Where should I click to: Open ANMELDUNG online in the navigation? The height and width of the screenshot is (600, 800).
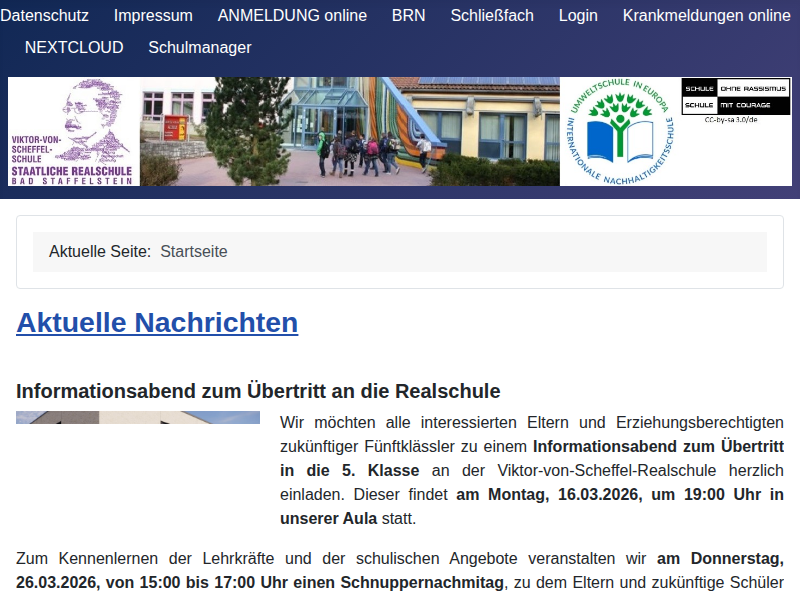point(292,16)
